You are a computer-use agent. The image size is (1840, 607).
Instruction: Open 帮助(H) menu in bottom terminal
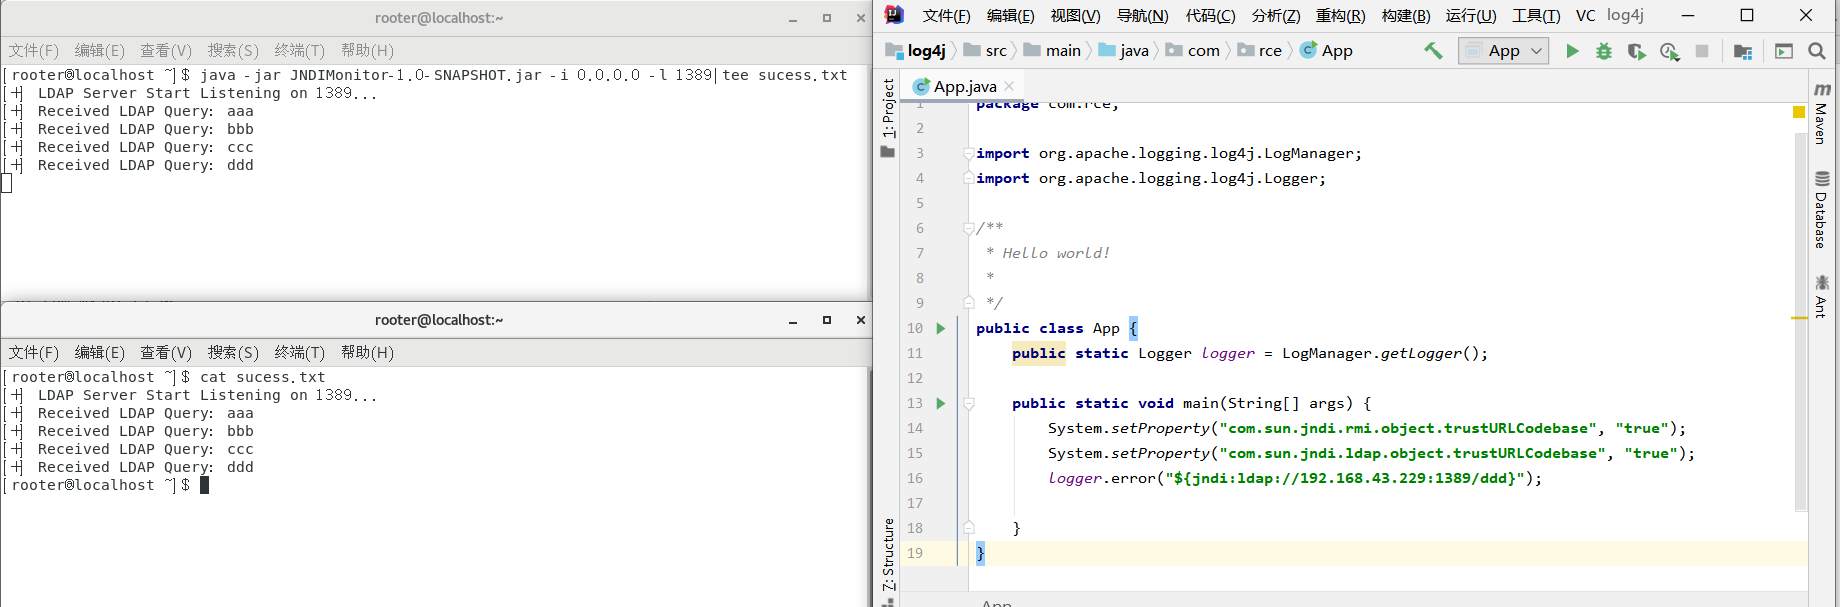[367, 352]
